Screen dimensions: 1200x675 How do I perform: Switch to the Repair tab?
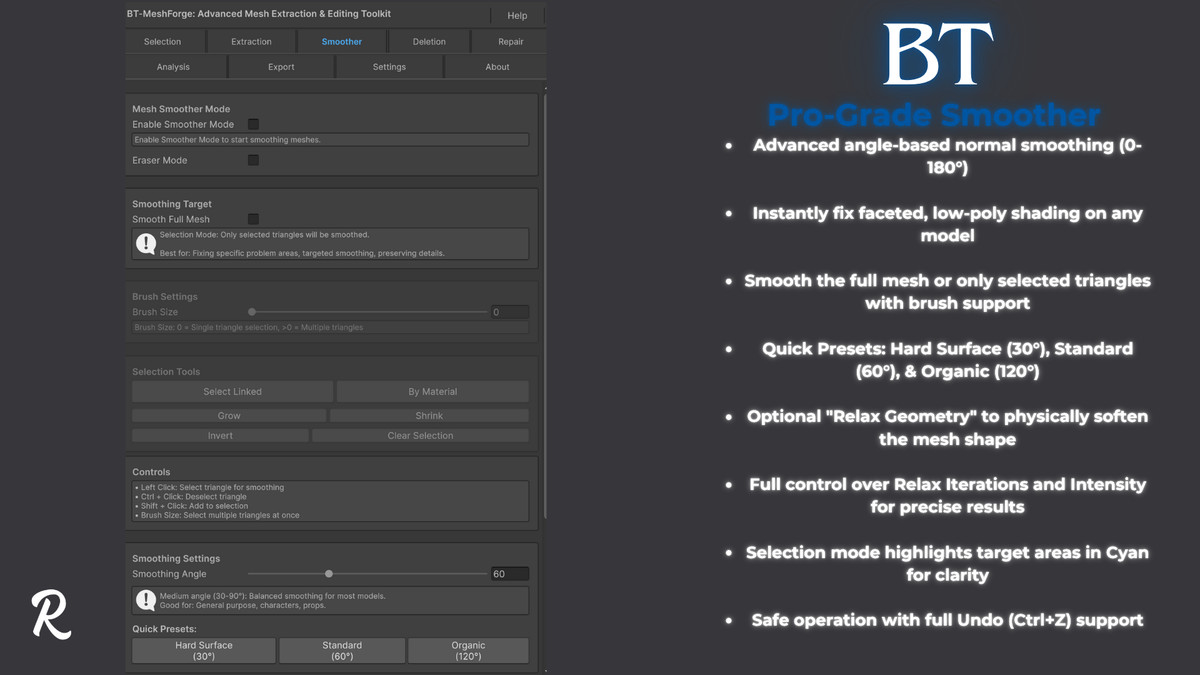point(509,41)
